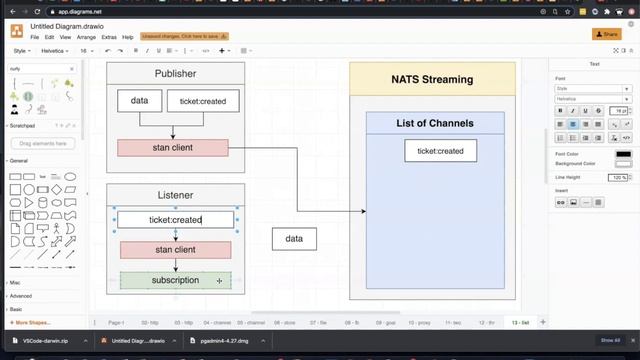Undo the last change in toolbar
The width and height of the screenshot is (640, 360).
[108, 51]
